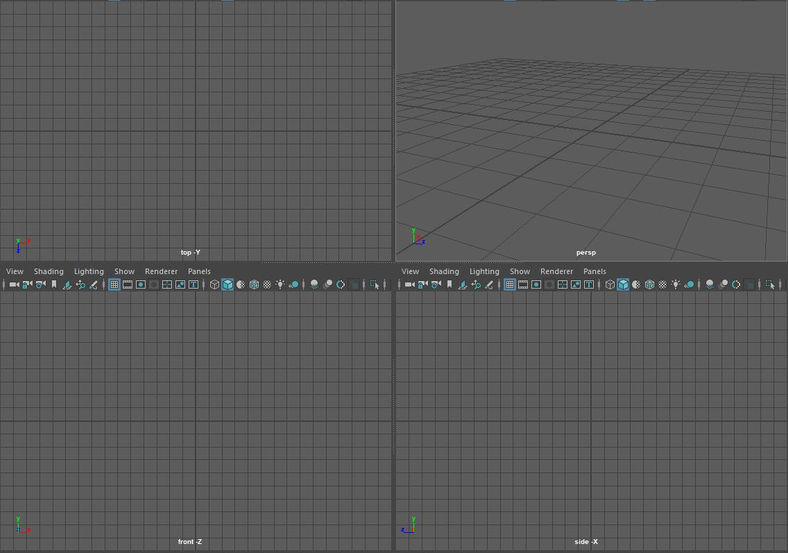
Task: Click the 'top -Y' viewport label
Action: 190,252
